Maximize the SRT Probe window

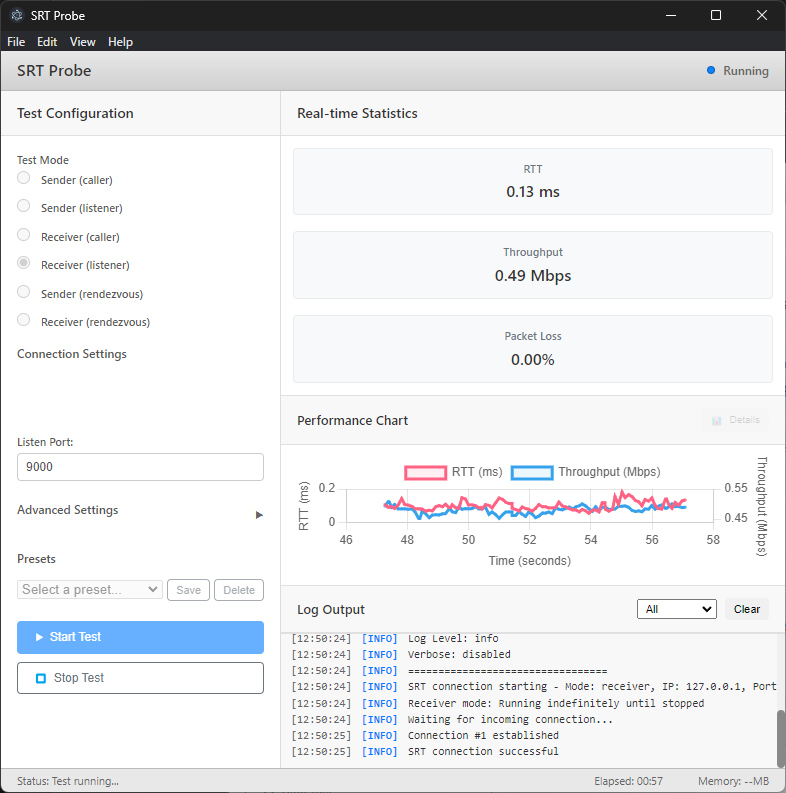[x=716, y=15]
